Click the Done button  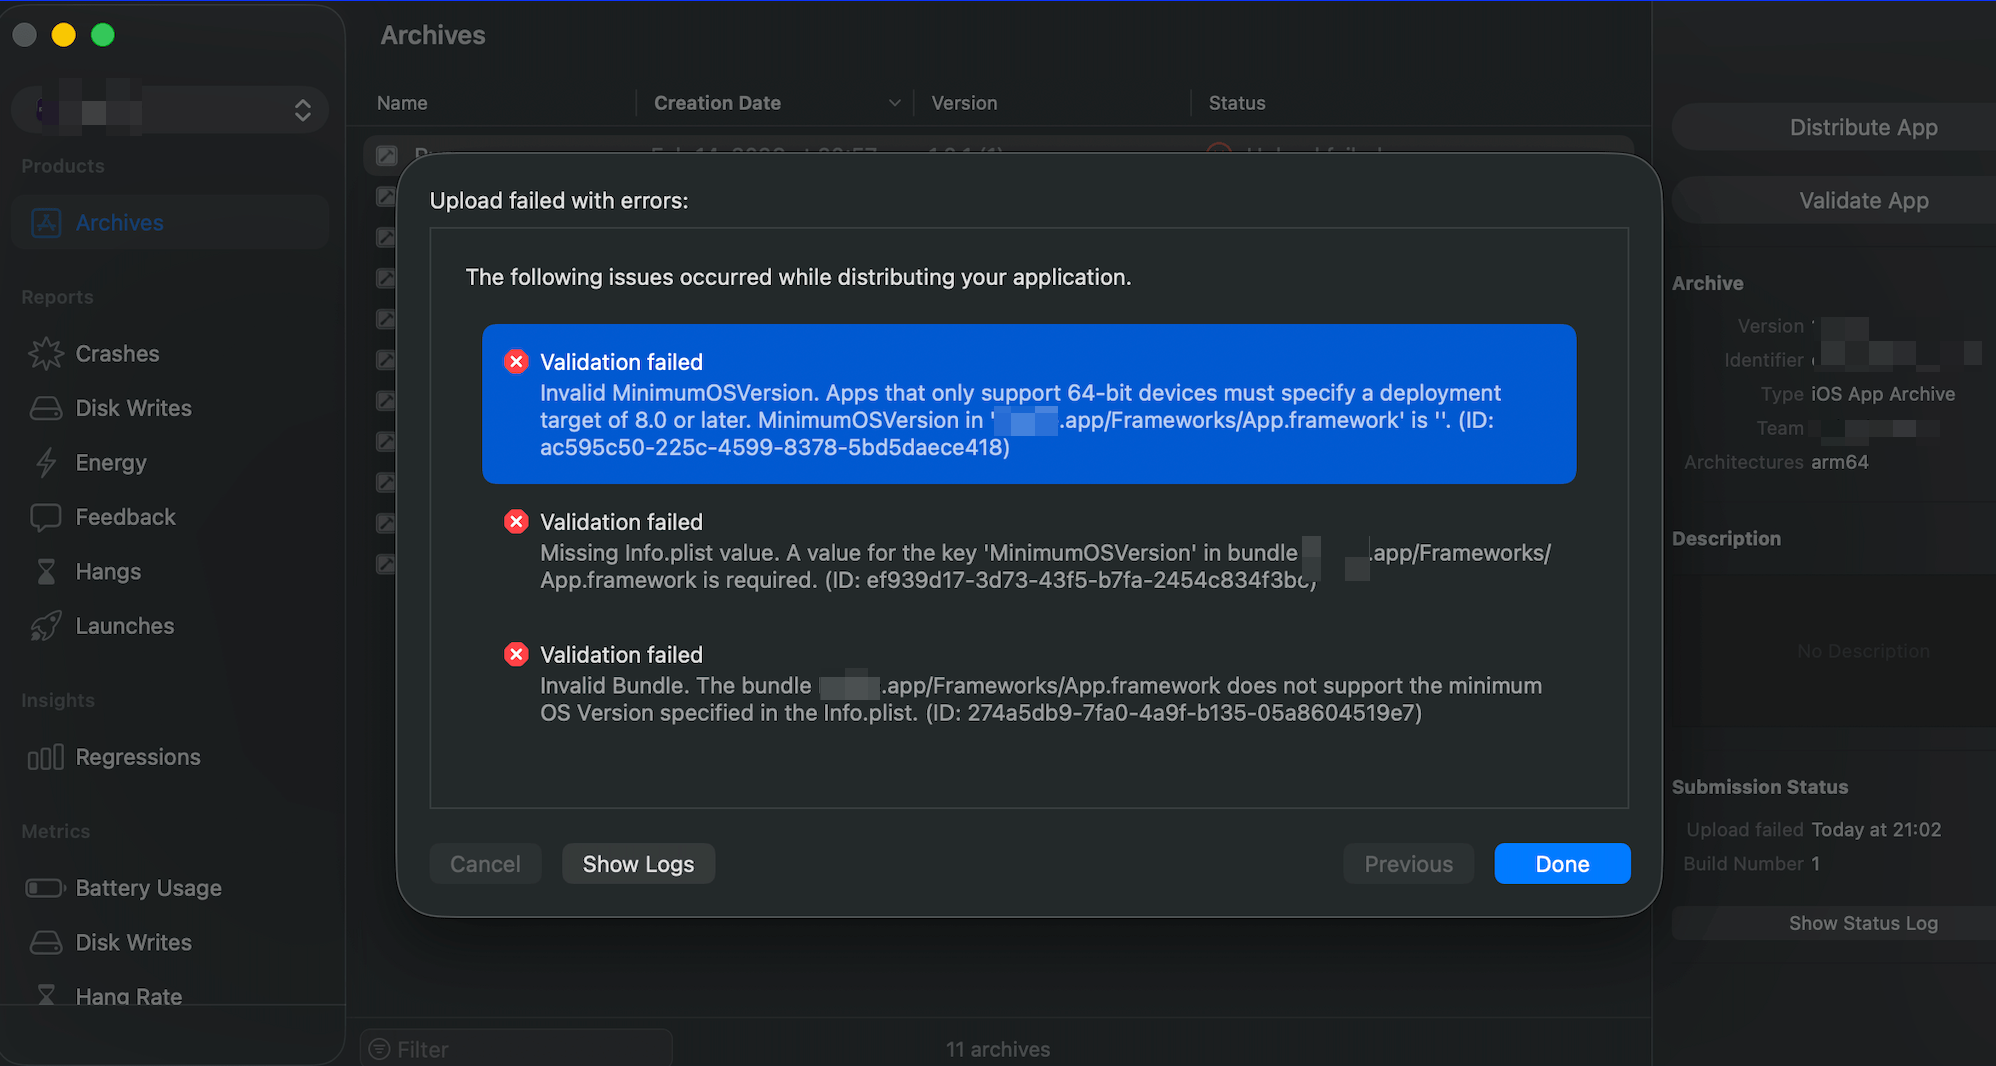(x=1562, y=863)
